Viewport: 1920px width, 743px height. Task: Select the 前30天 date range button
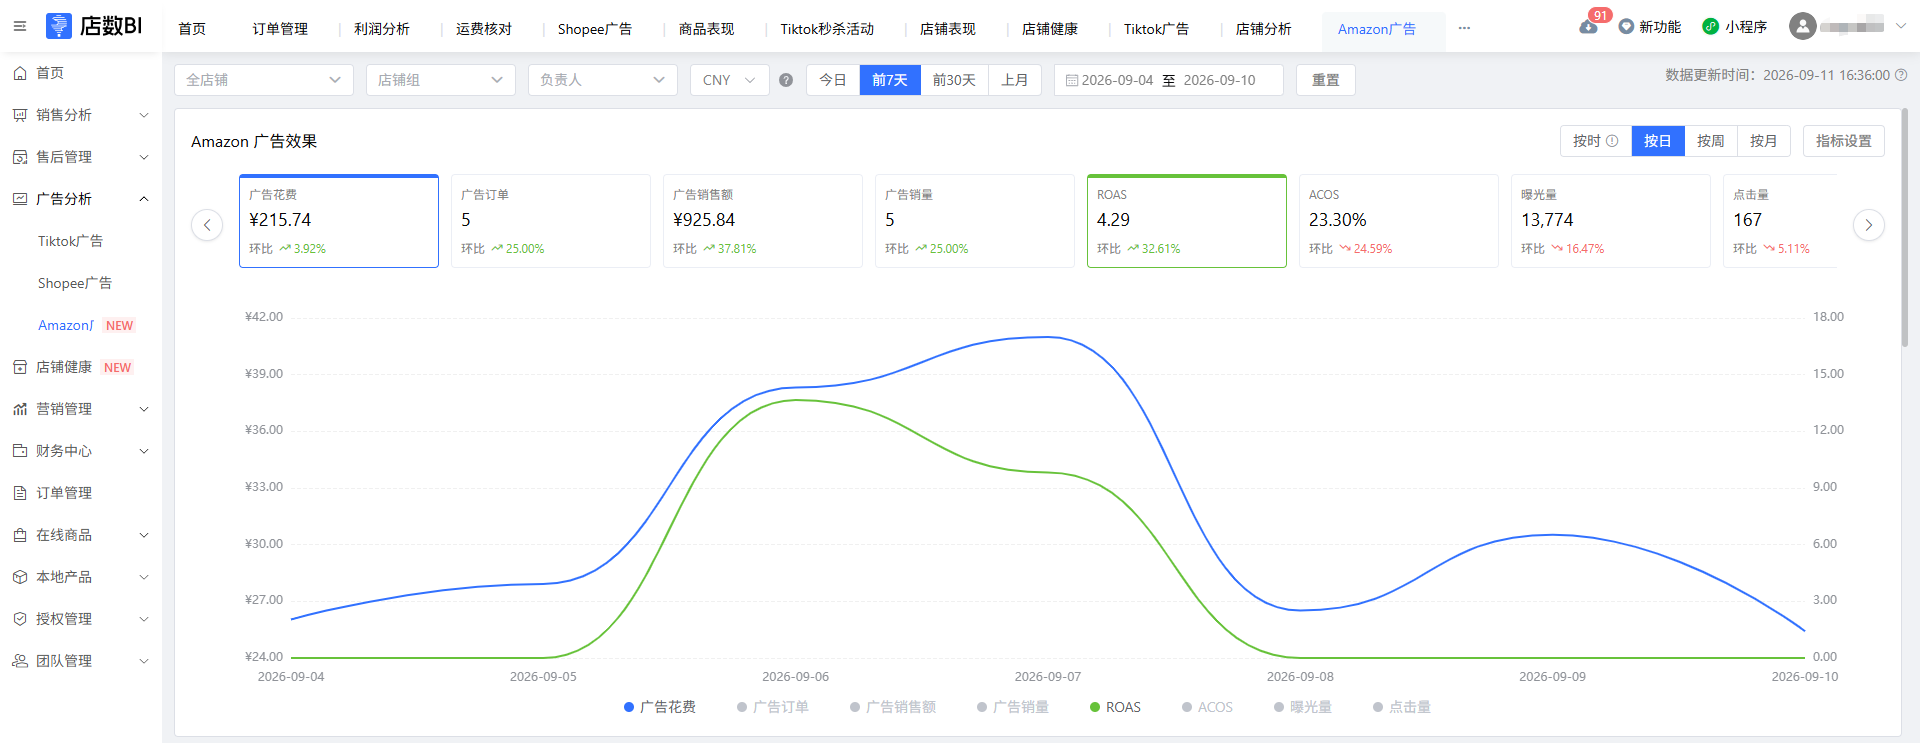click(x=954, y=80)
